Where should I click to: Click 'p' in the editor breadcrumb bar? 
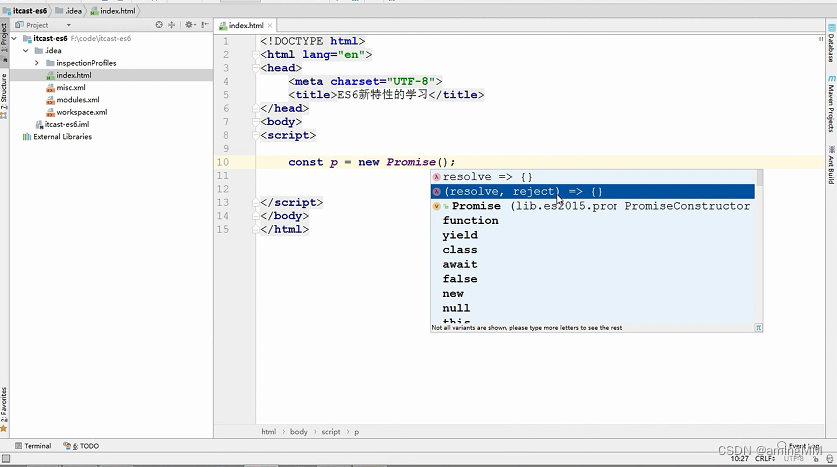(357, 432)
